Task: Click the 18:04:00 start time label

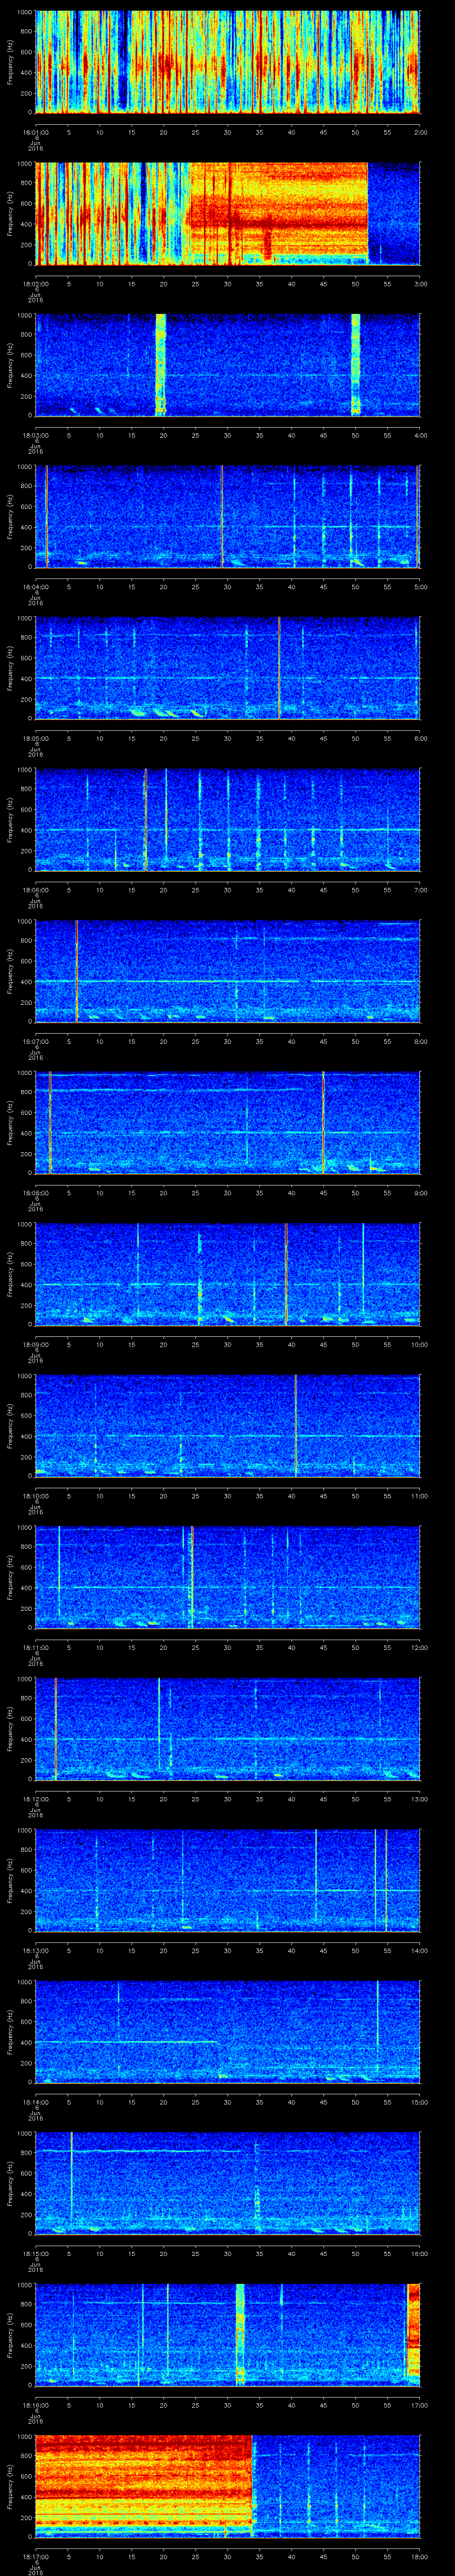Action: click(35, 587)
